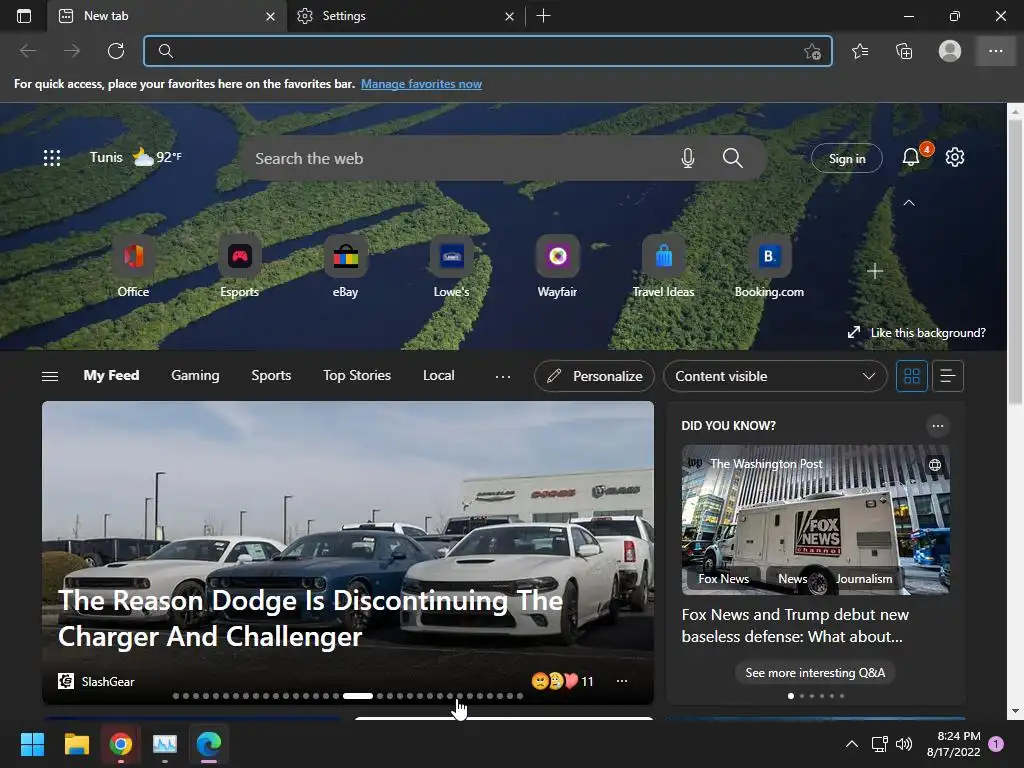
Task: Open the vertical tabs menu icon
Action: (24, 16)
